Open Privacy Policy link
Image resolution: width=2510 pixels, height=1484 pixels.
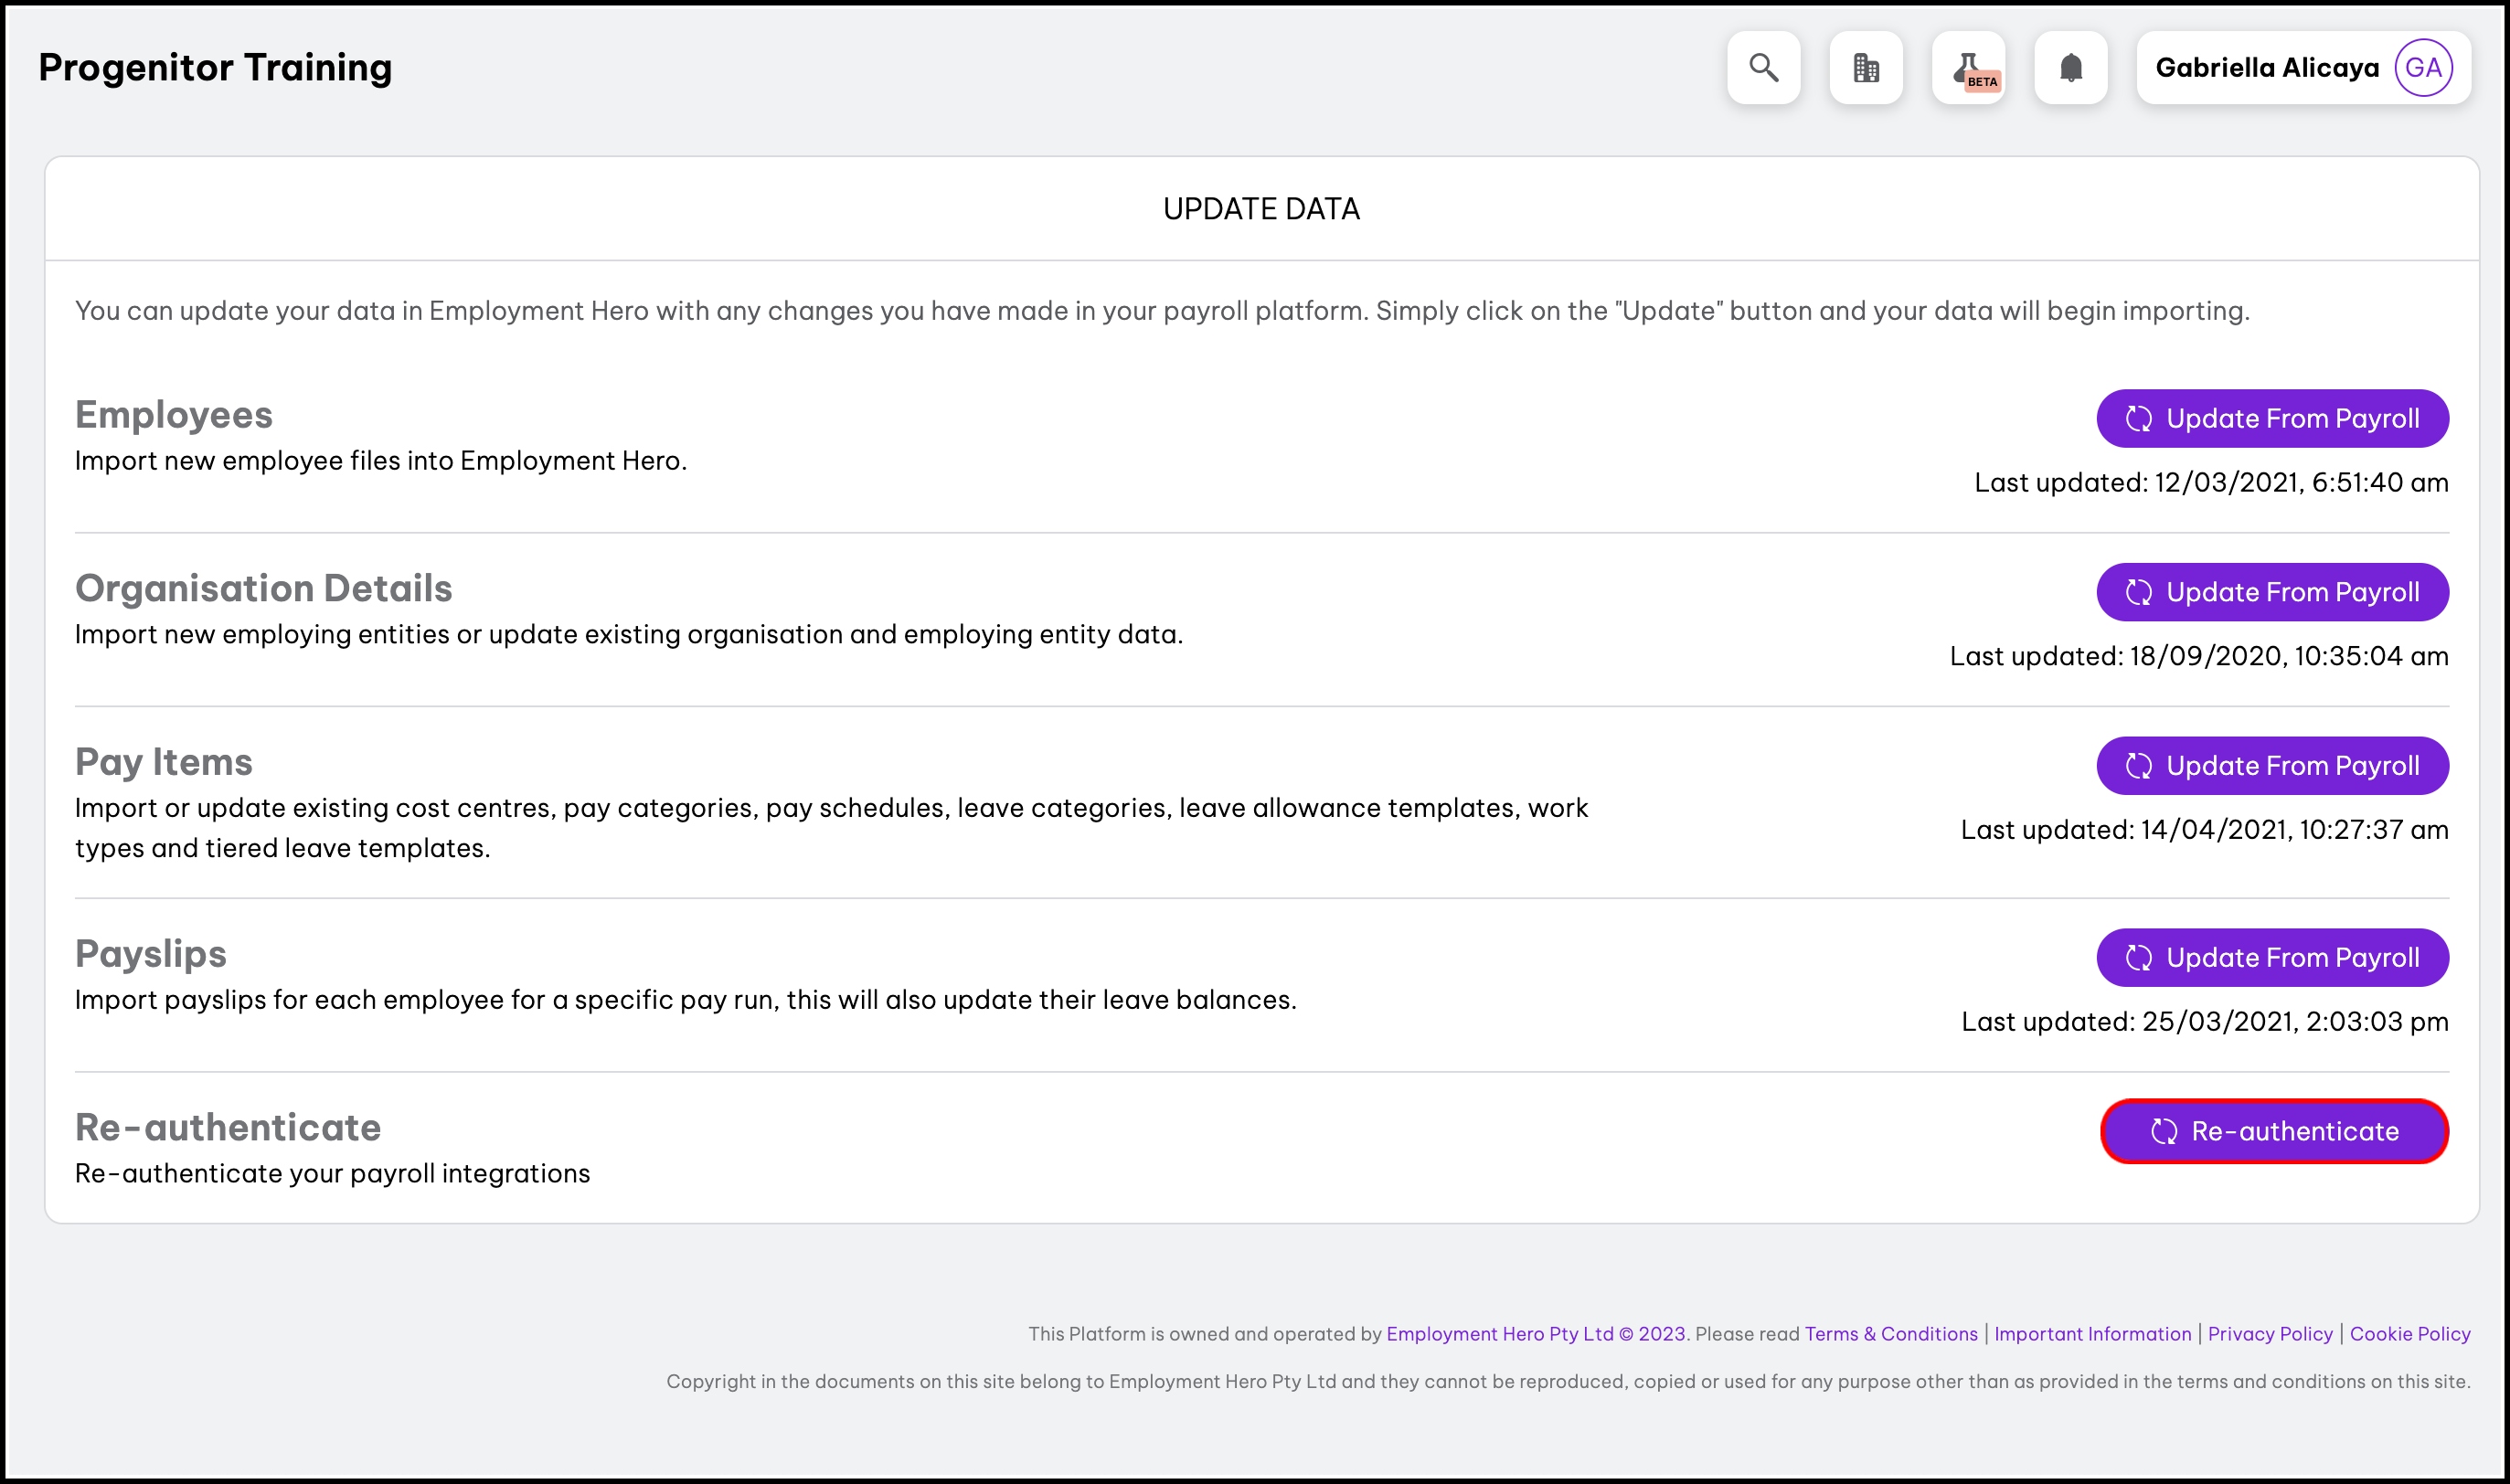[x=2270, y=1334]
